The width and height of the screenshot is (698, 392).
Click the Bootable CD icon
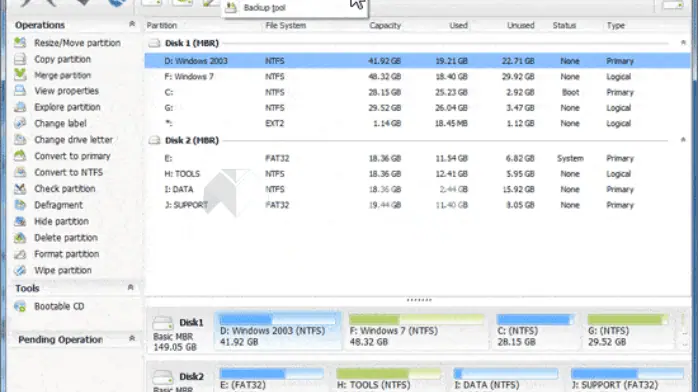point(20,306)
